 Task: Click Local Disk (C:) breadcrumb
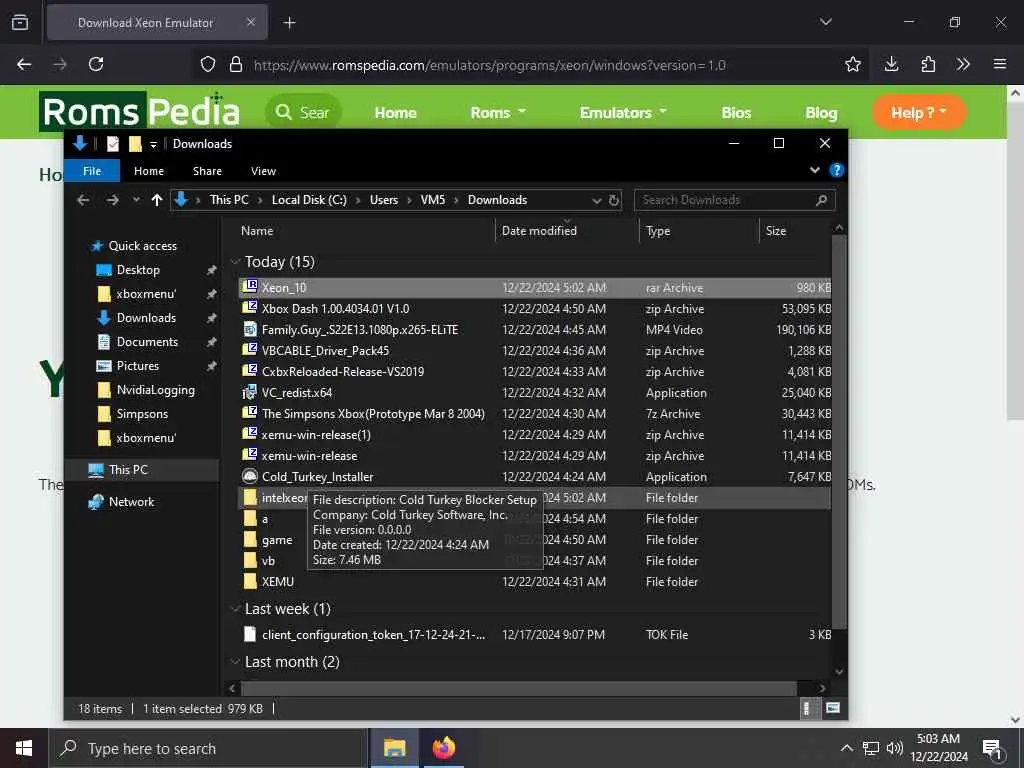[309, 200]
